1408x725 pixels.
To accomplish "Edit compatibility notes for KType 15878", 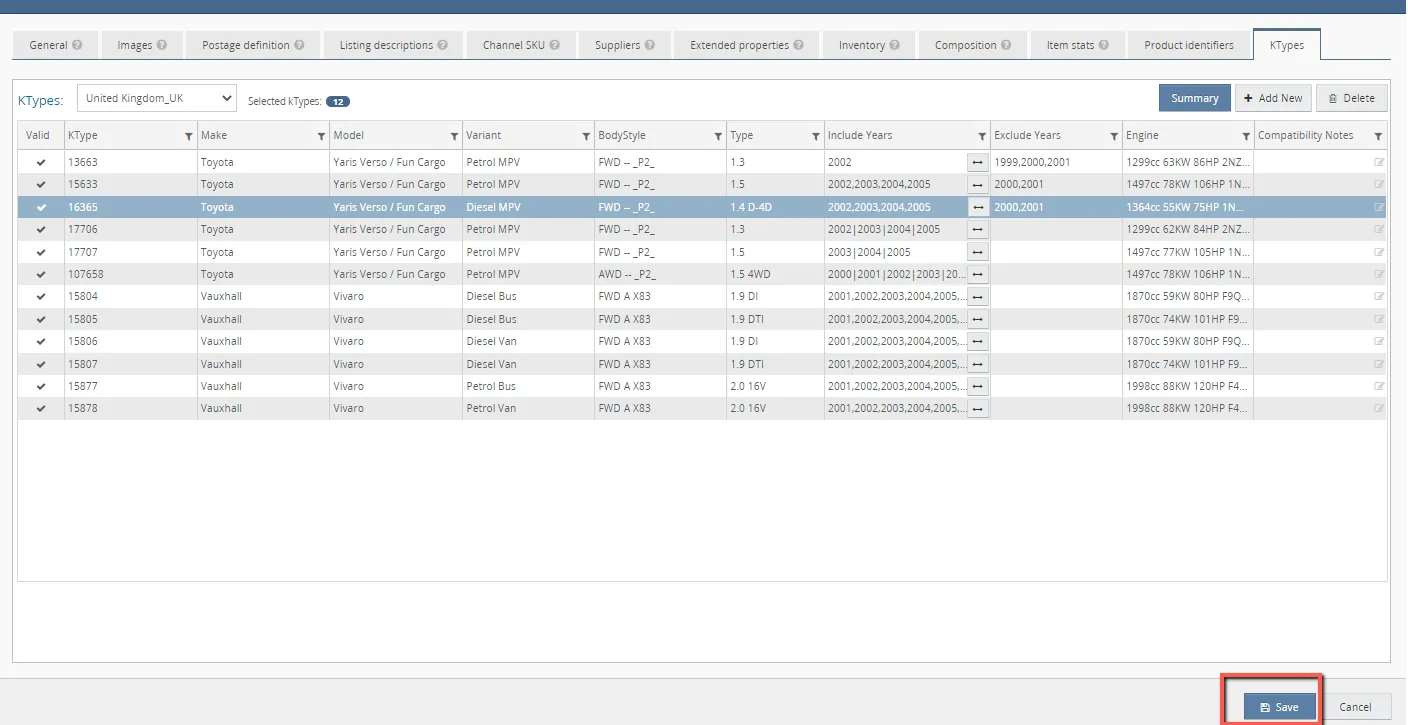I will (1379, 408).
